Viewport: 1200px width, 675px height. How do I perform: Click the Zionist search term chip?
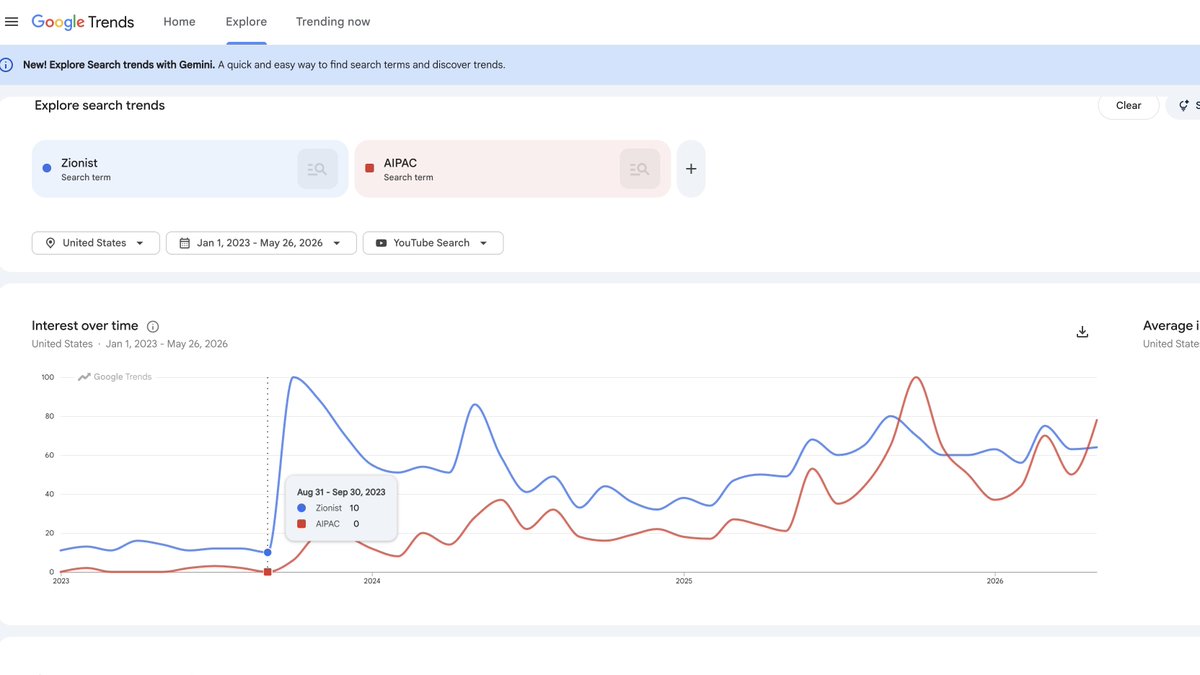tap(190, 169)
